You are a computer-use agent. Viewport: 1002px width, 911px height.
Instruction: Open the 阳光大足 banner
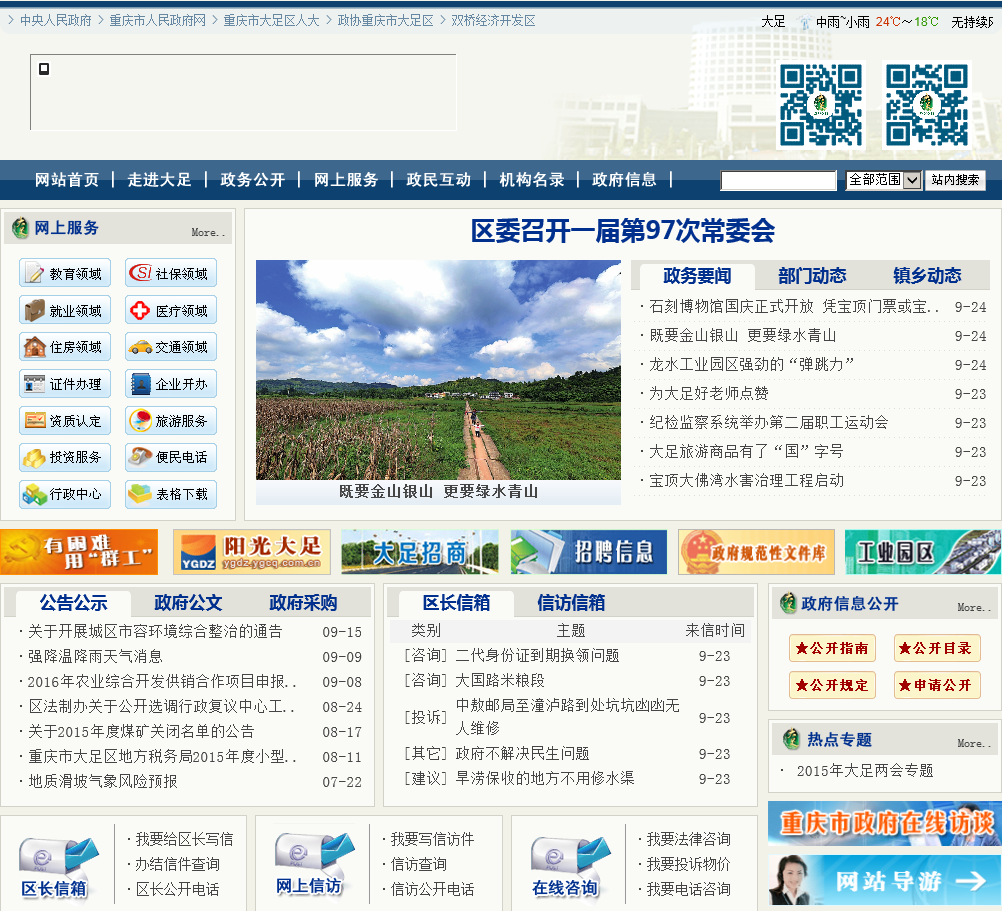[x=252, y=552]
